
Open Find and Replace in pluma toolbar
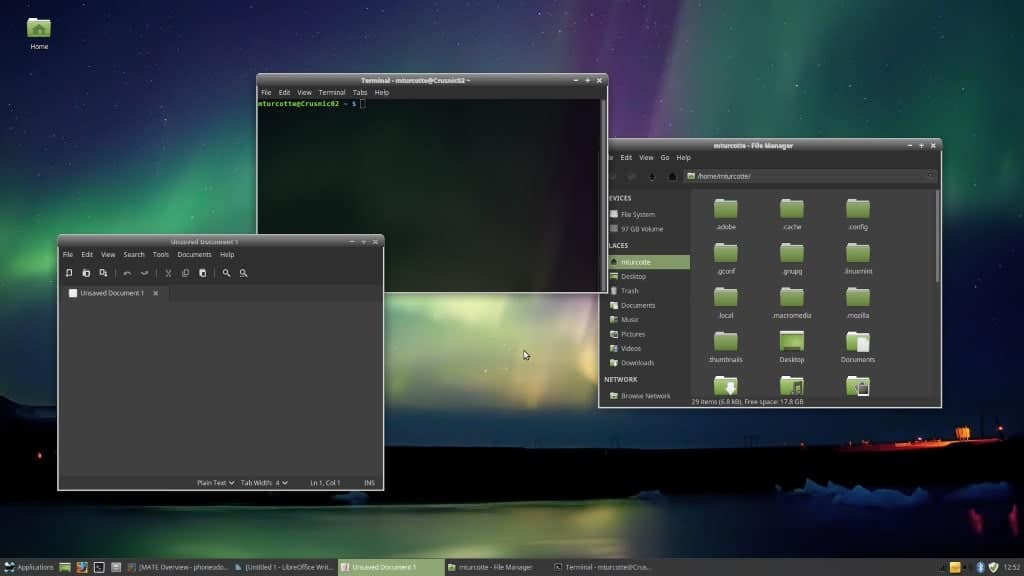click(x=242, y=273)
